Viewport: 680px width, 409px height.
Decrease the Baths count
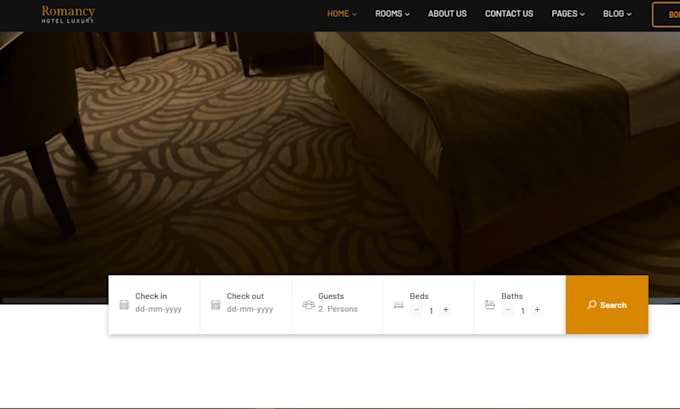coord(508,310)
